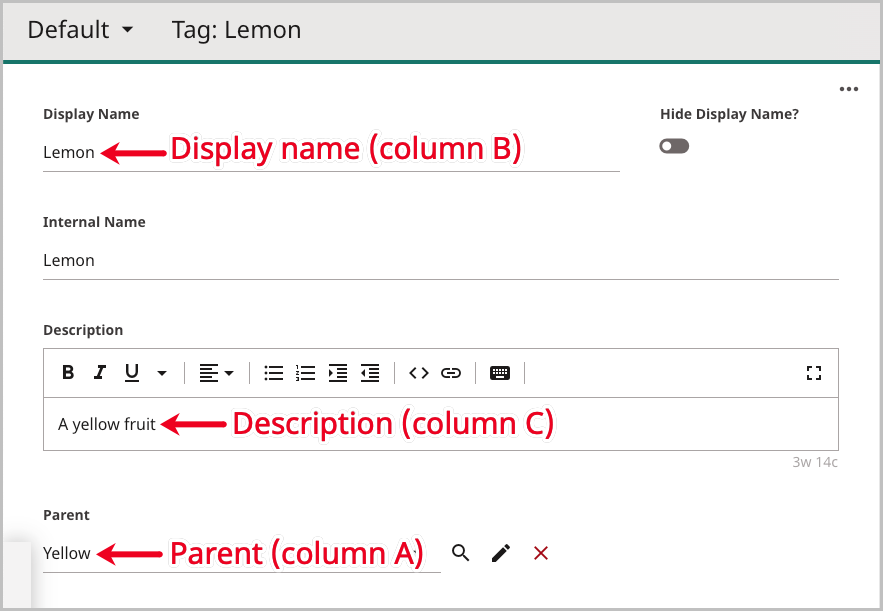Click the Display Name field containing Lemon
Image resolution: width=883 pixels, height=611 pixels.
pyautogui.click(x=331, y=153)
